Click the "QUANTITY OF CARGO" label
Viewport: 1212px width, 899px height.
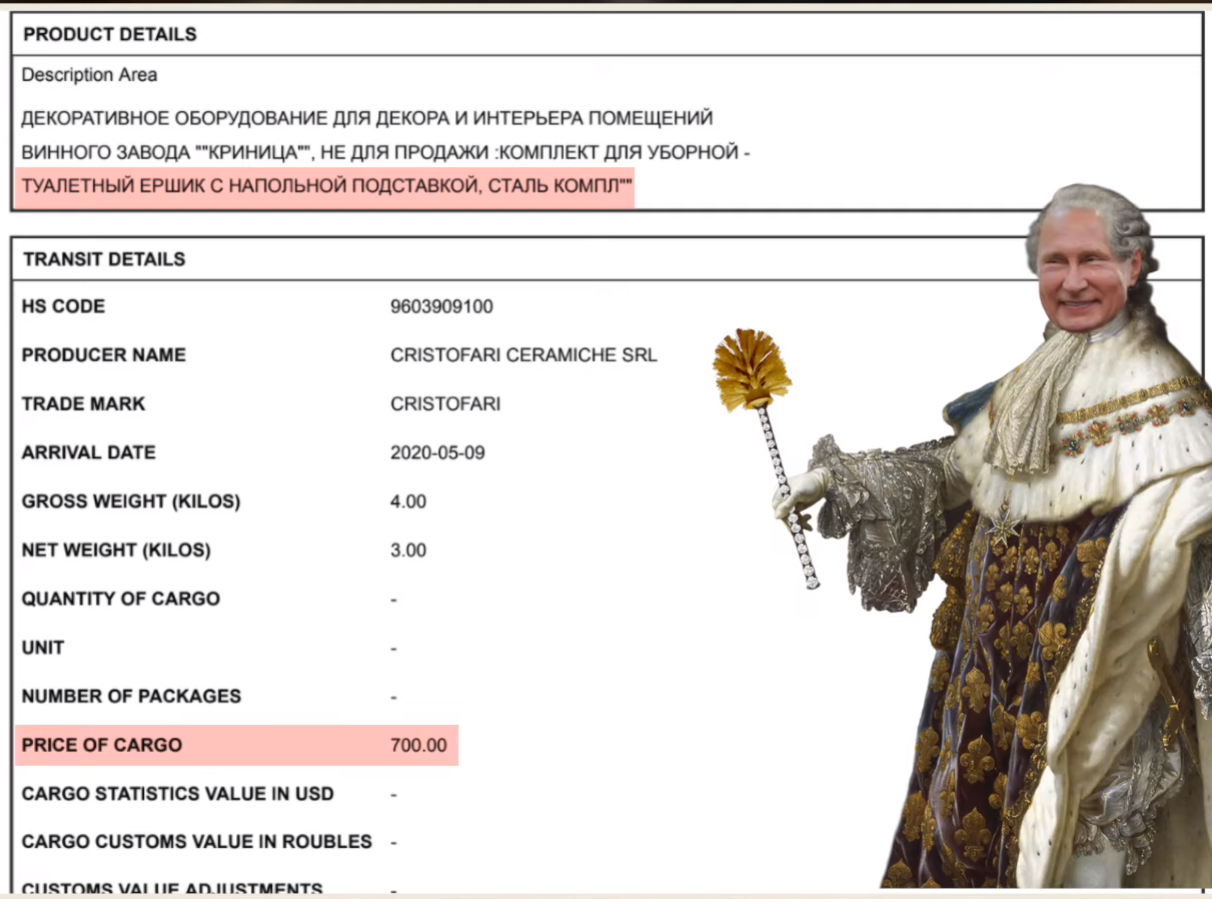(x=121, y=599)
